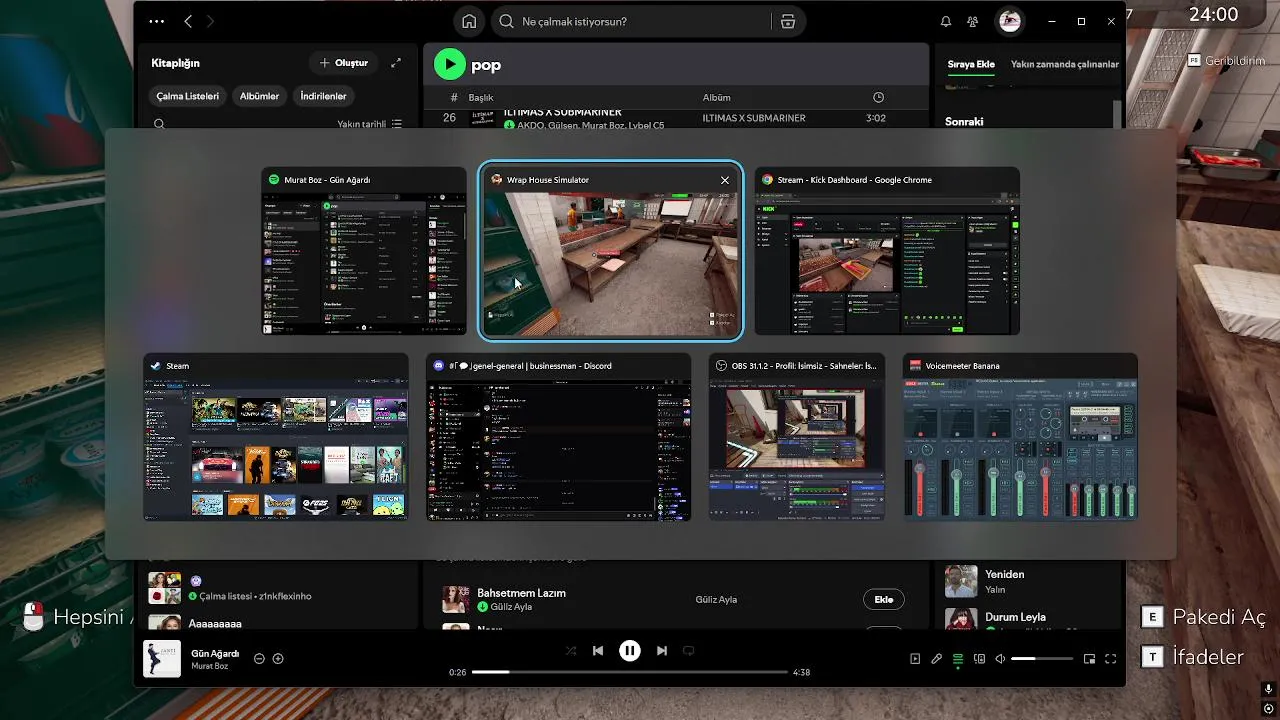Toggle lyrics microphone icon
Image resolution: width=1280 pixels, height=720 pixels.
(x=937, y=659)
